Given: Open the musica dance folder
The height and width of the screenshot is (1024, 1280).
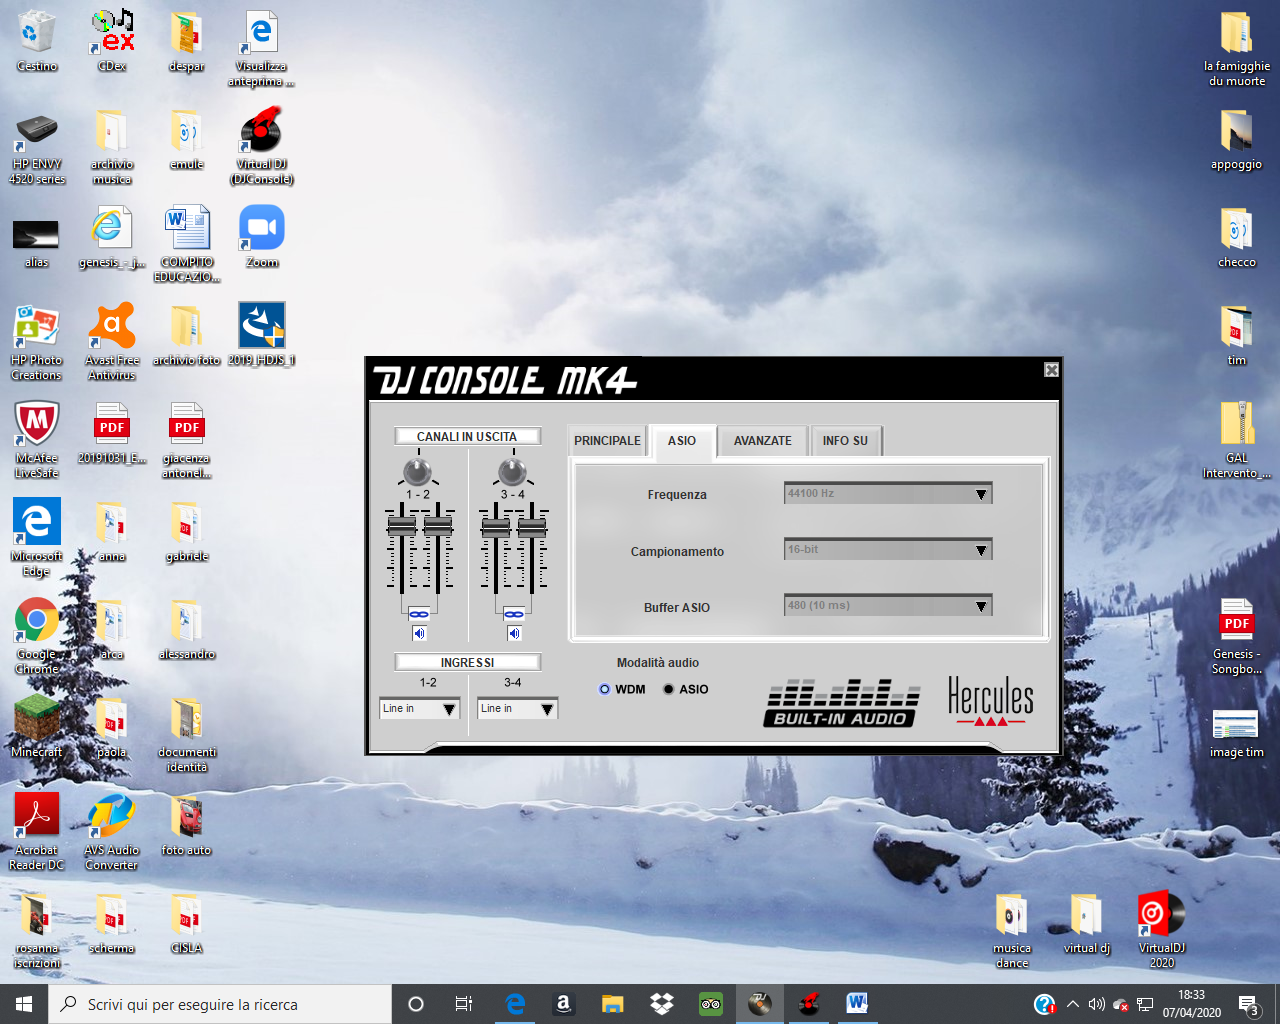Looking at the screenshot, I should pos(1012,930).
